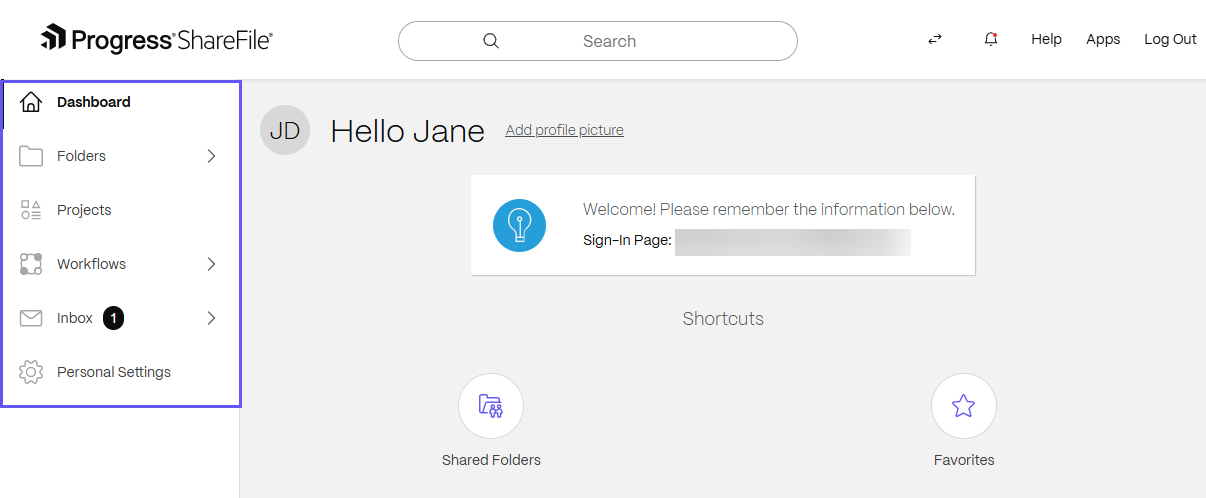Expand the Workflows chevron arrow
1206x498 pixels.
211,264
